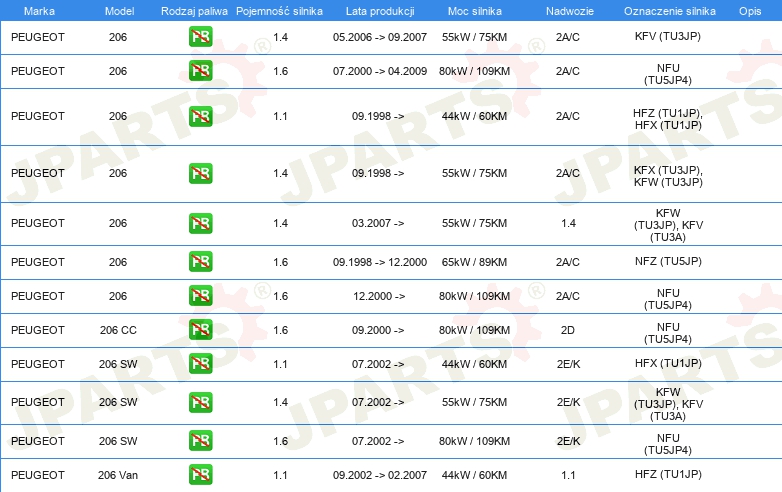
Task: Click the Marka column header
Action: (x=39, y=11)
